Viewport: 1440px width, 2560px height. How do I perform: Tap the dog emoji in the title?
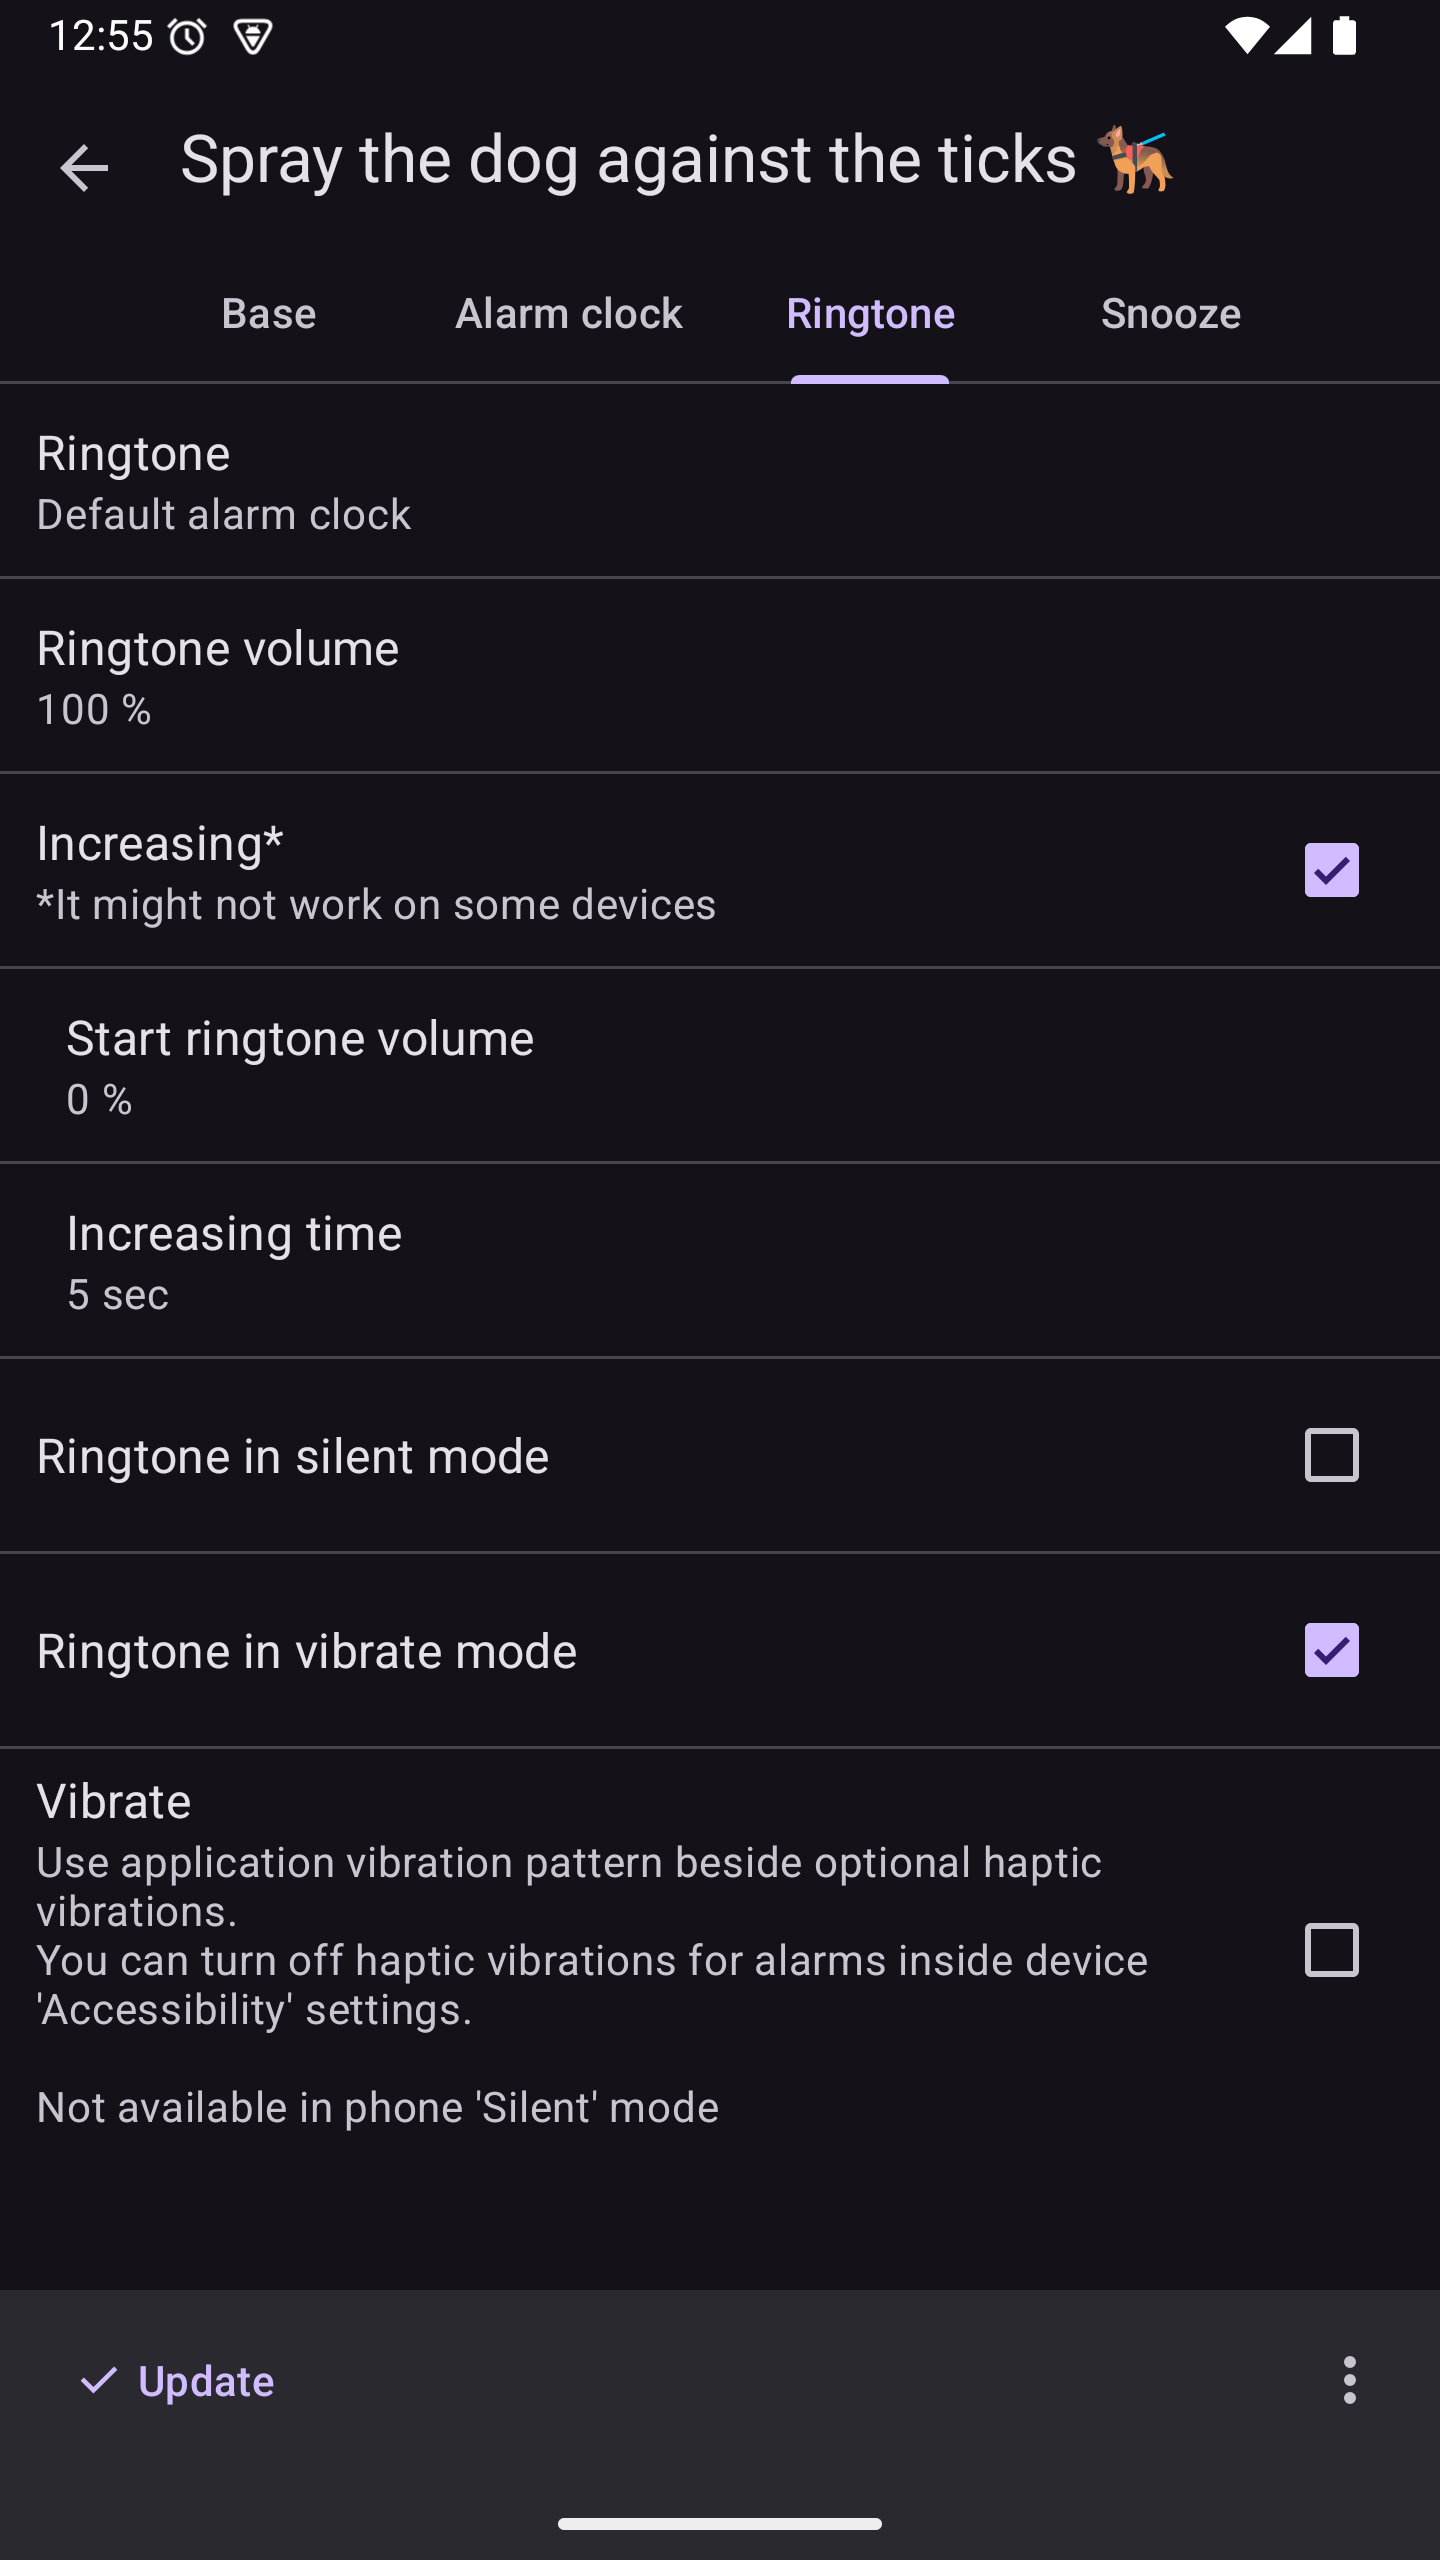click(1136, 160)
